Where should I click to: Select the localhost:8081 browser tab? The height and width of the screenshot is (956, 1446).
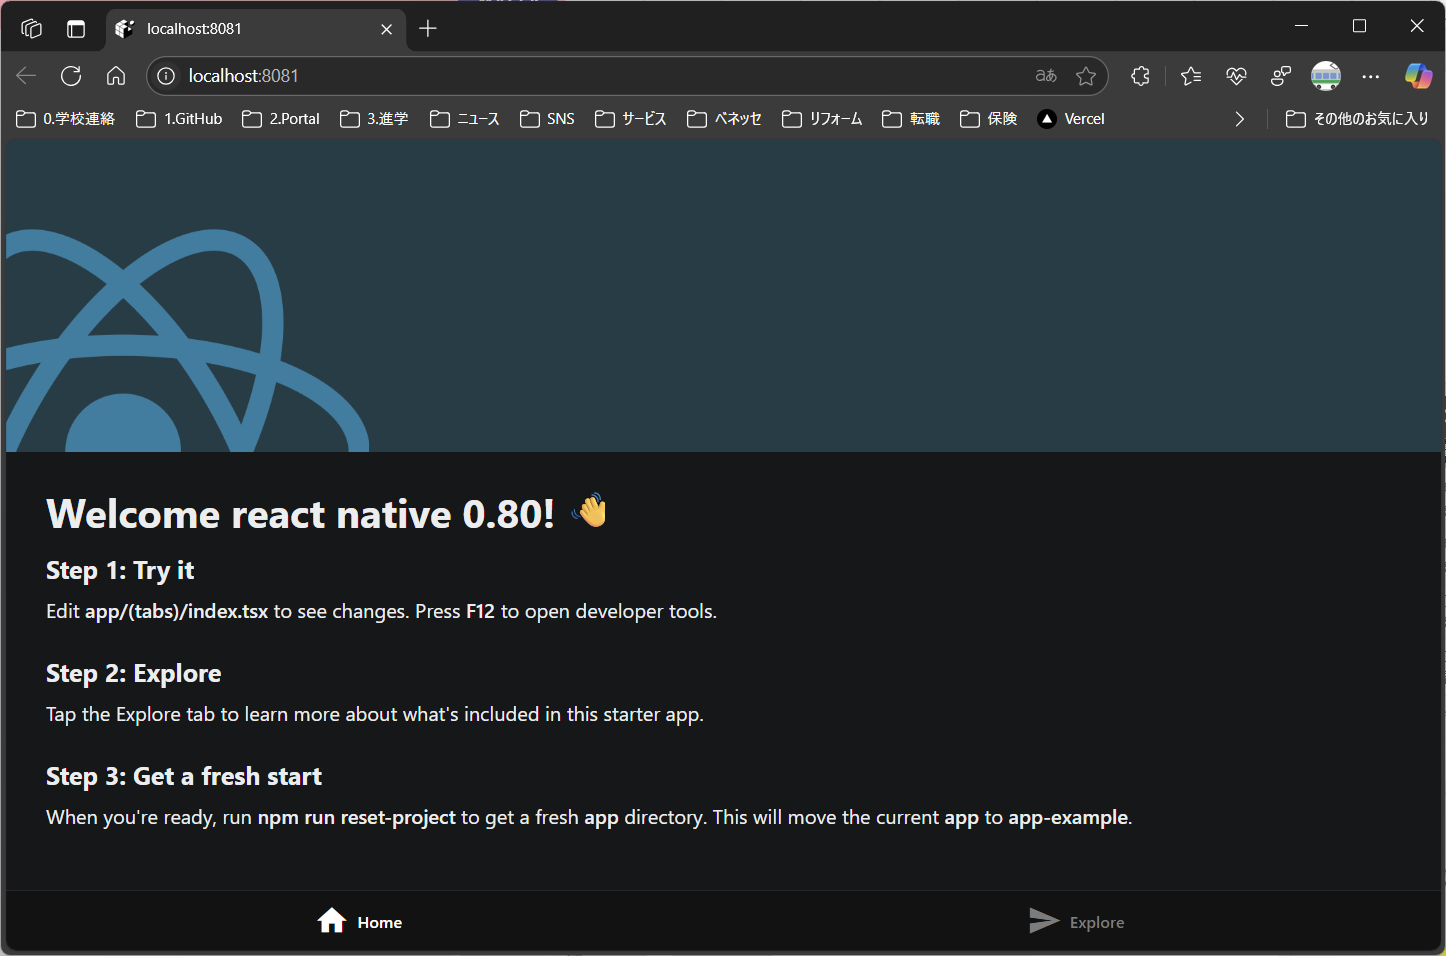pos(255,29)
